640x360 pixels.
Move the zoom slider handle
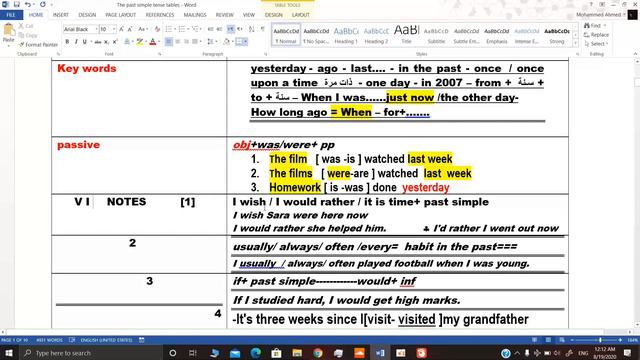click(600, 340)
